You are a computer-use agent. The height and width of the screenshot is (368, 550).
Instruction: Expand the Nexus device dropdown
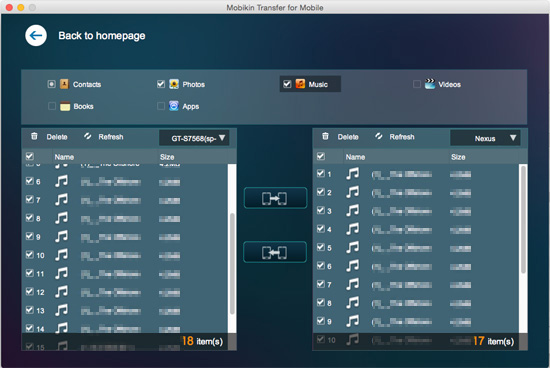(485, 138)
